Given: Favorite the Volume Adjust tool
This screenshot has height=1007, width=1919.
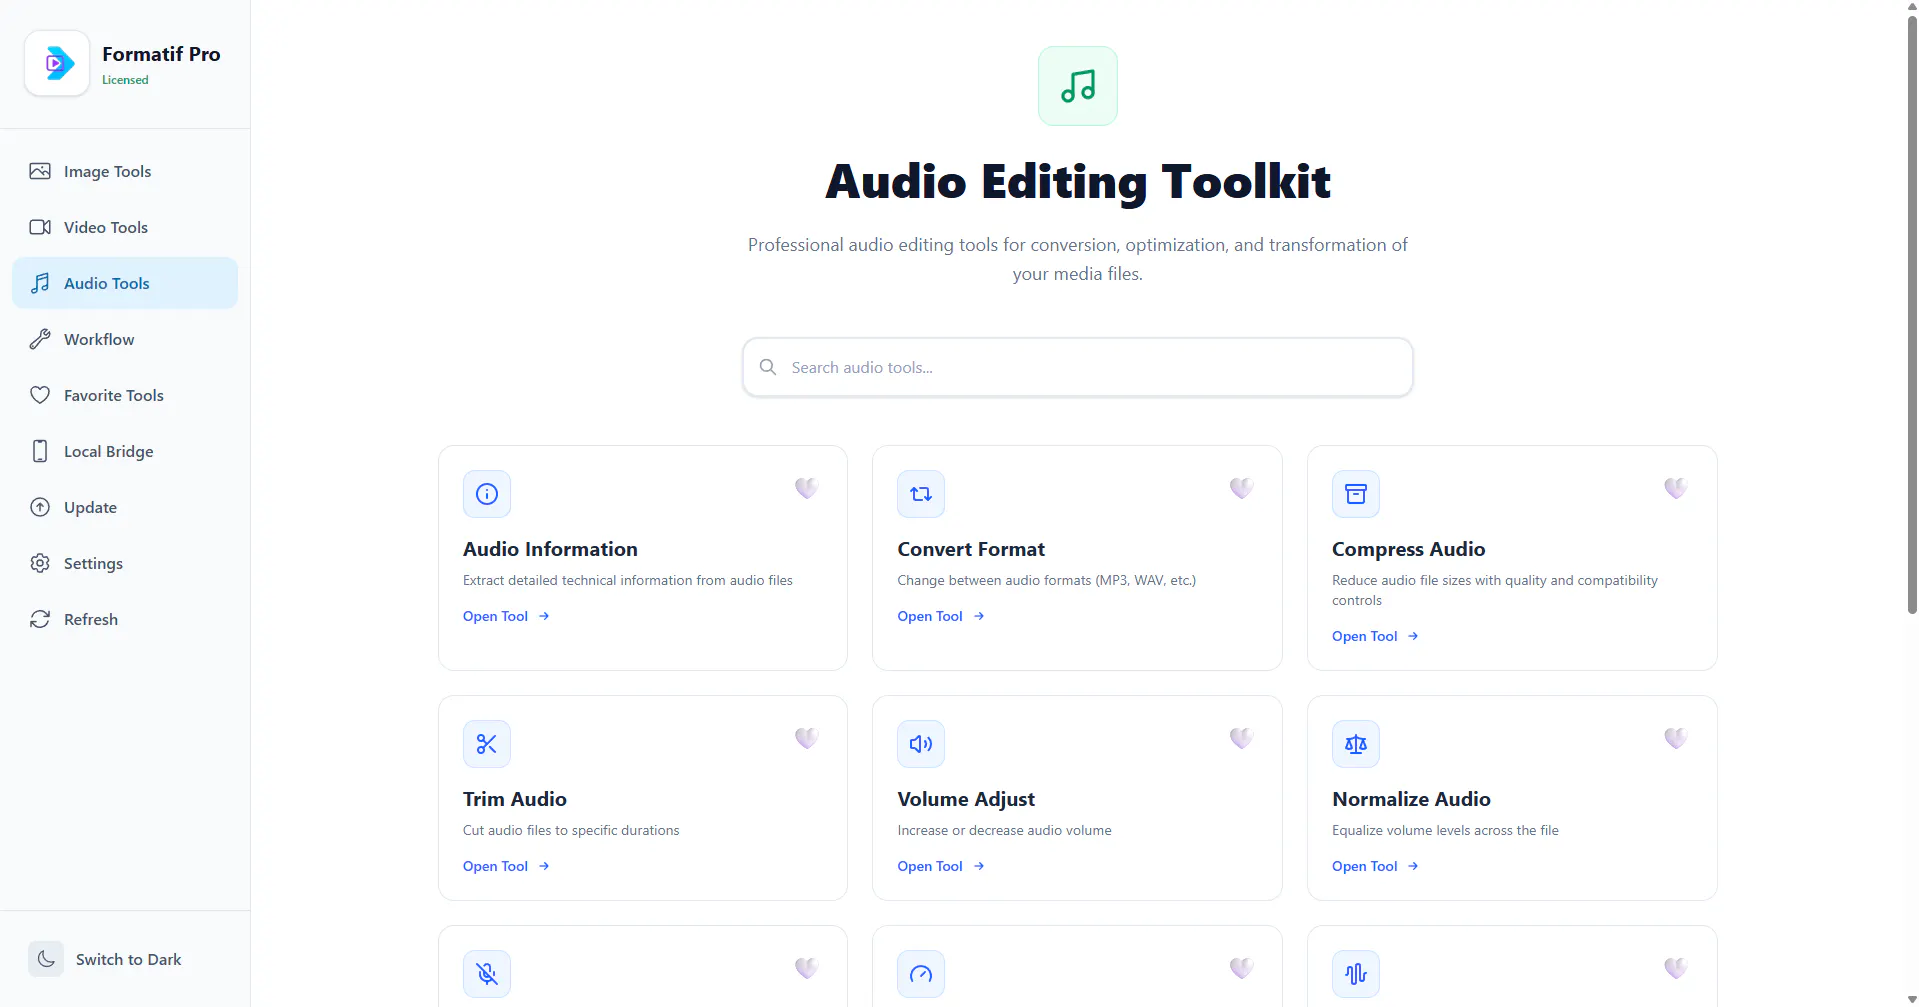Looking at the screenshot, I should (x=1241, y=738).
